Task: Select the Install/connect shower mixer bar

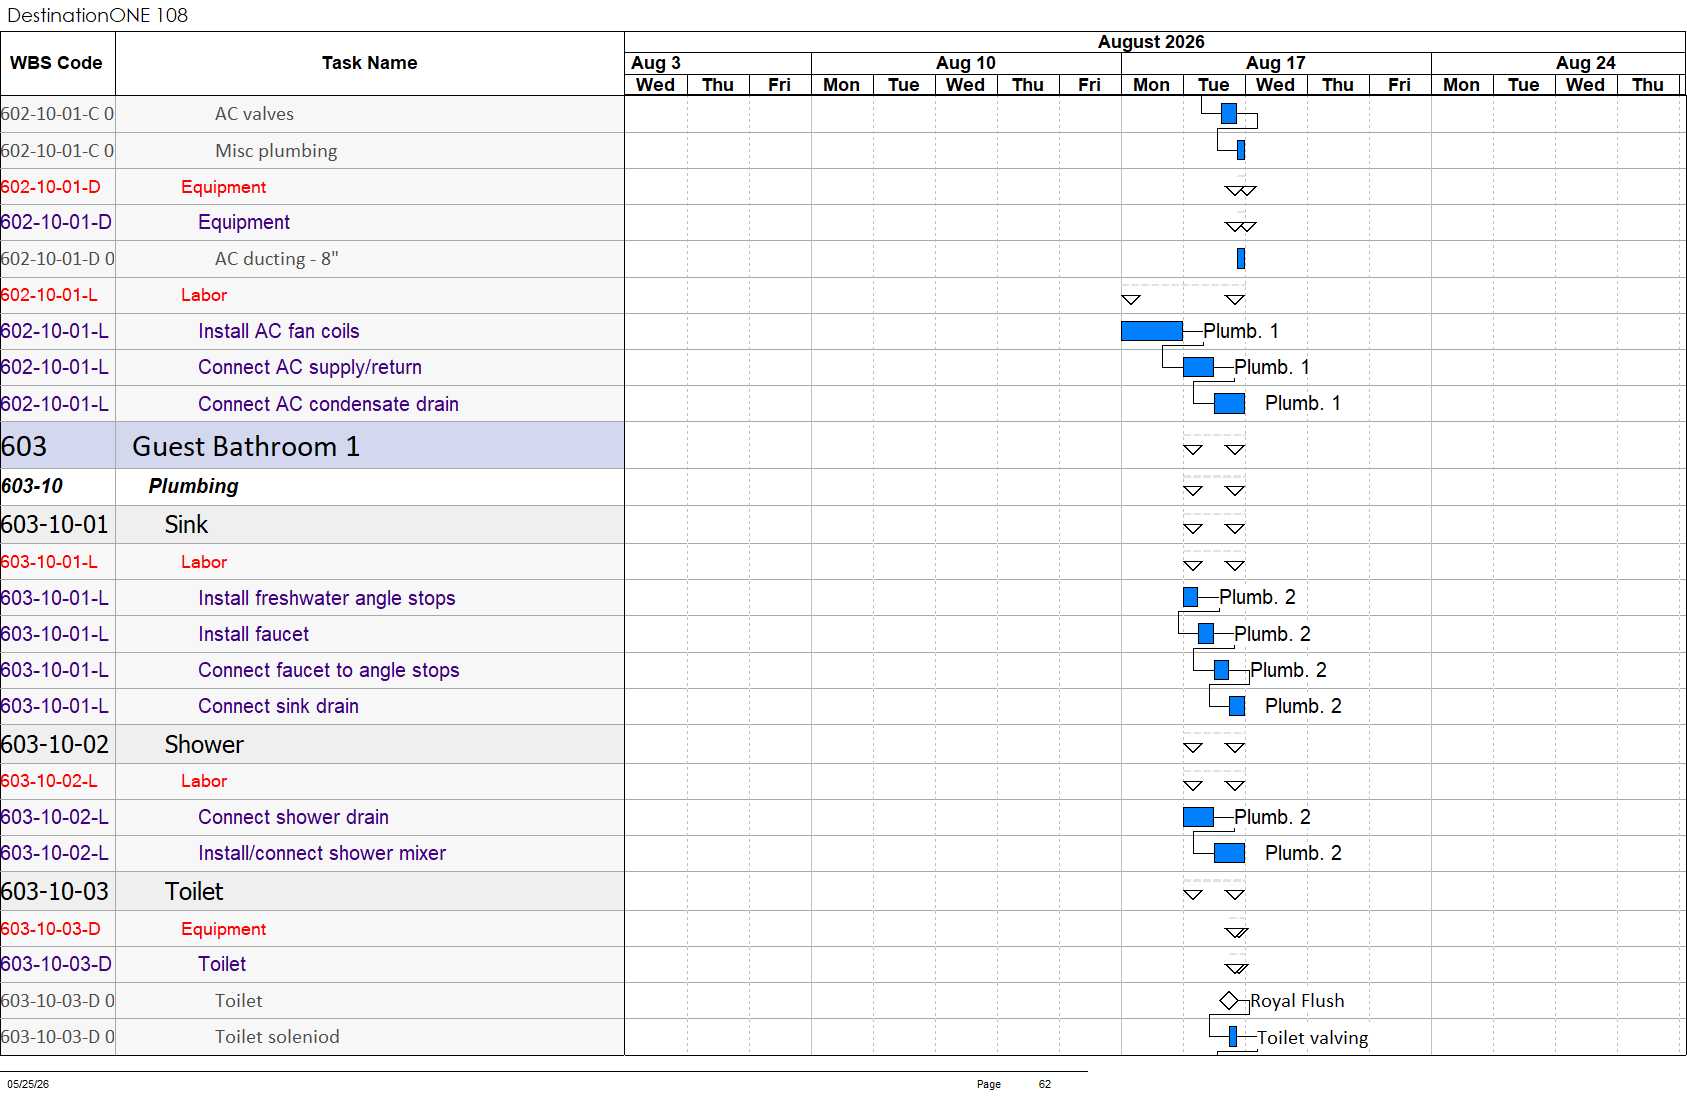Action: pos(1229,853)
